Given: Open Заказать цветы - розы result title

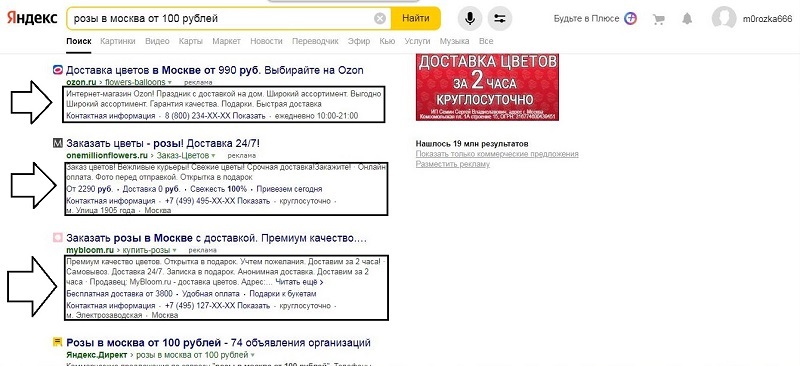Looking at the screenshot, I should point(163,143).
